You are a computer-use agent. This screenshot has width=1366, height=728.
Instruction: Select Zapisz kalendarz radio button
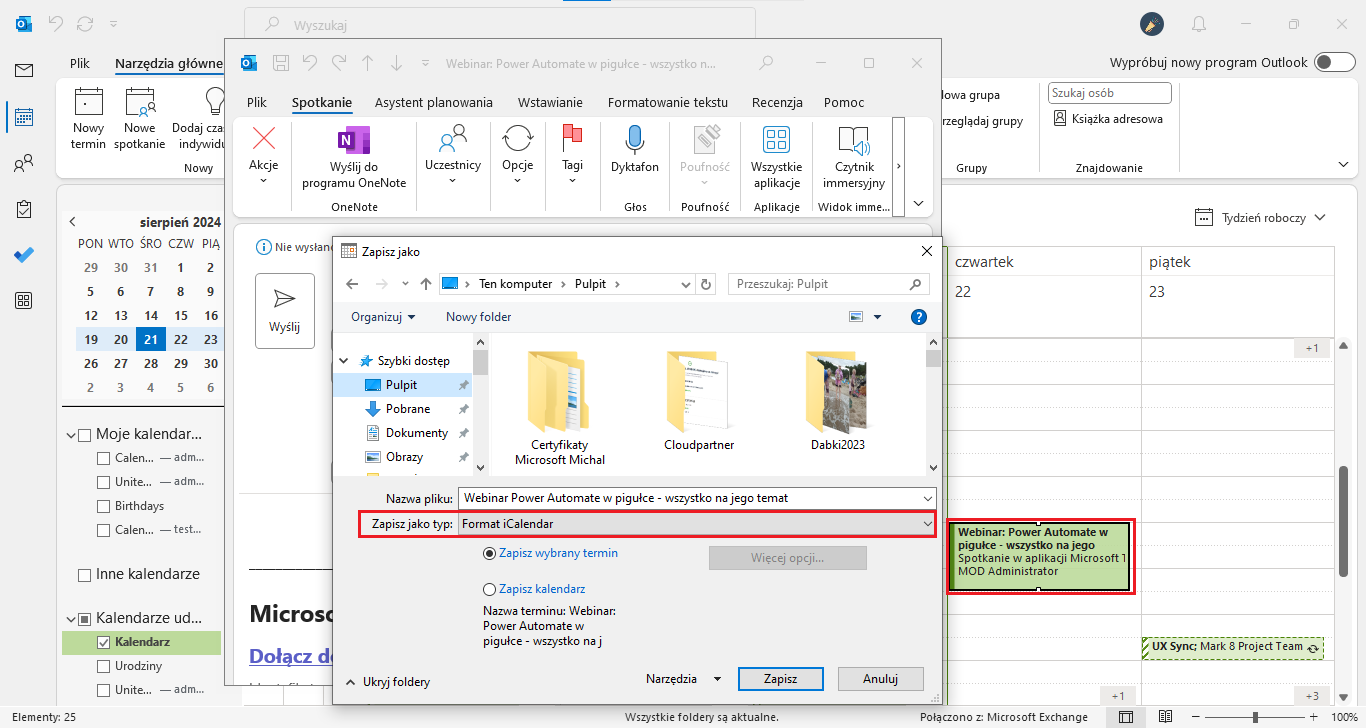(x=489, y=590)
